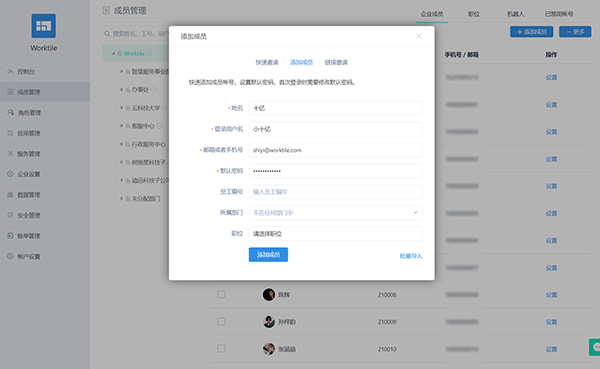
Task: Open the 批量导入 link
Action: (411, 256)
